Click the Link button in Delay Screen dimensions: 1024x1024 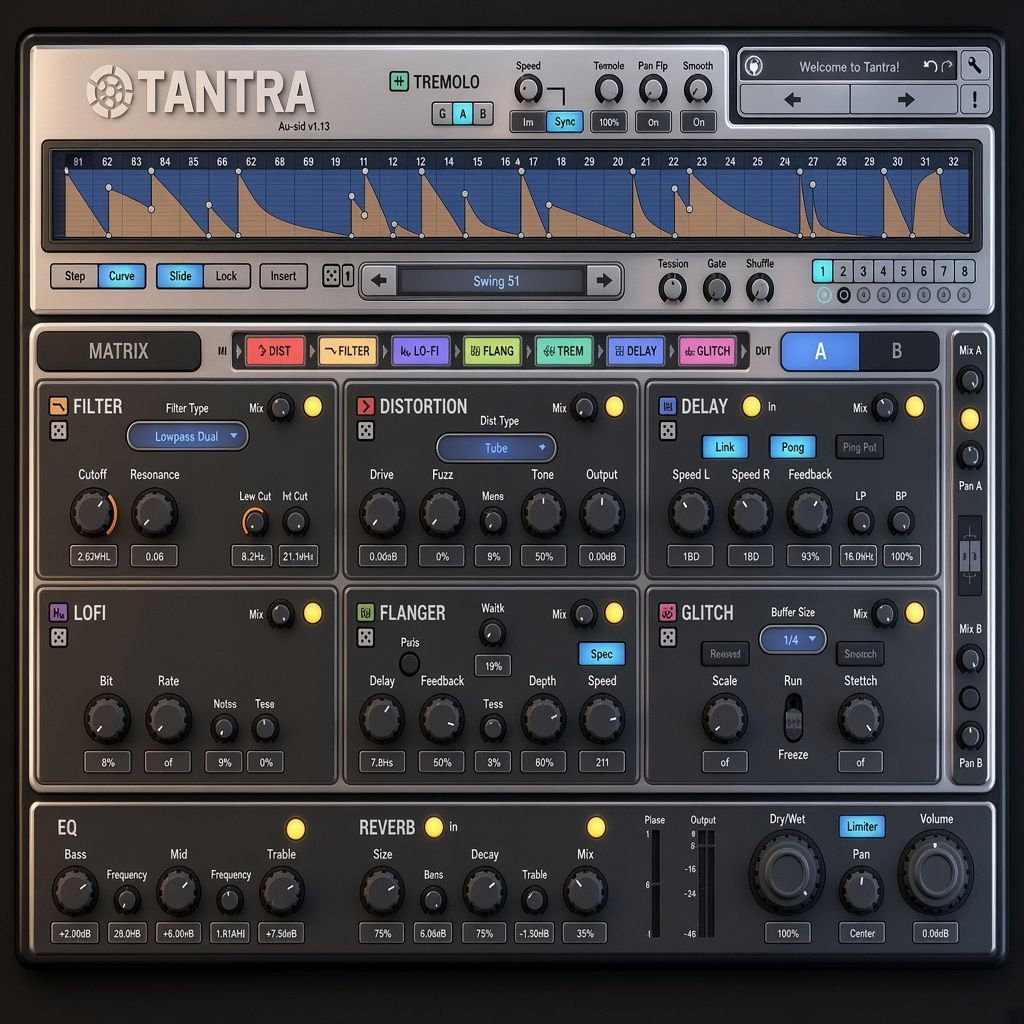pos(724,447)
